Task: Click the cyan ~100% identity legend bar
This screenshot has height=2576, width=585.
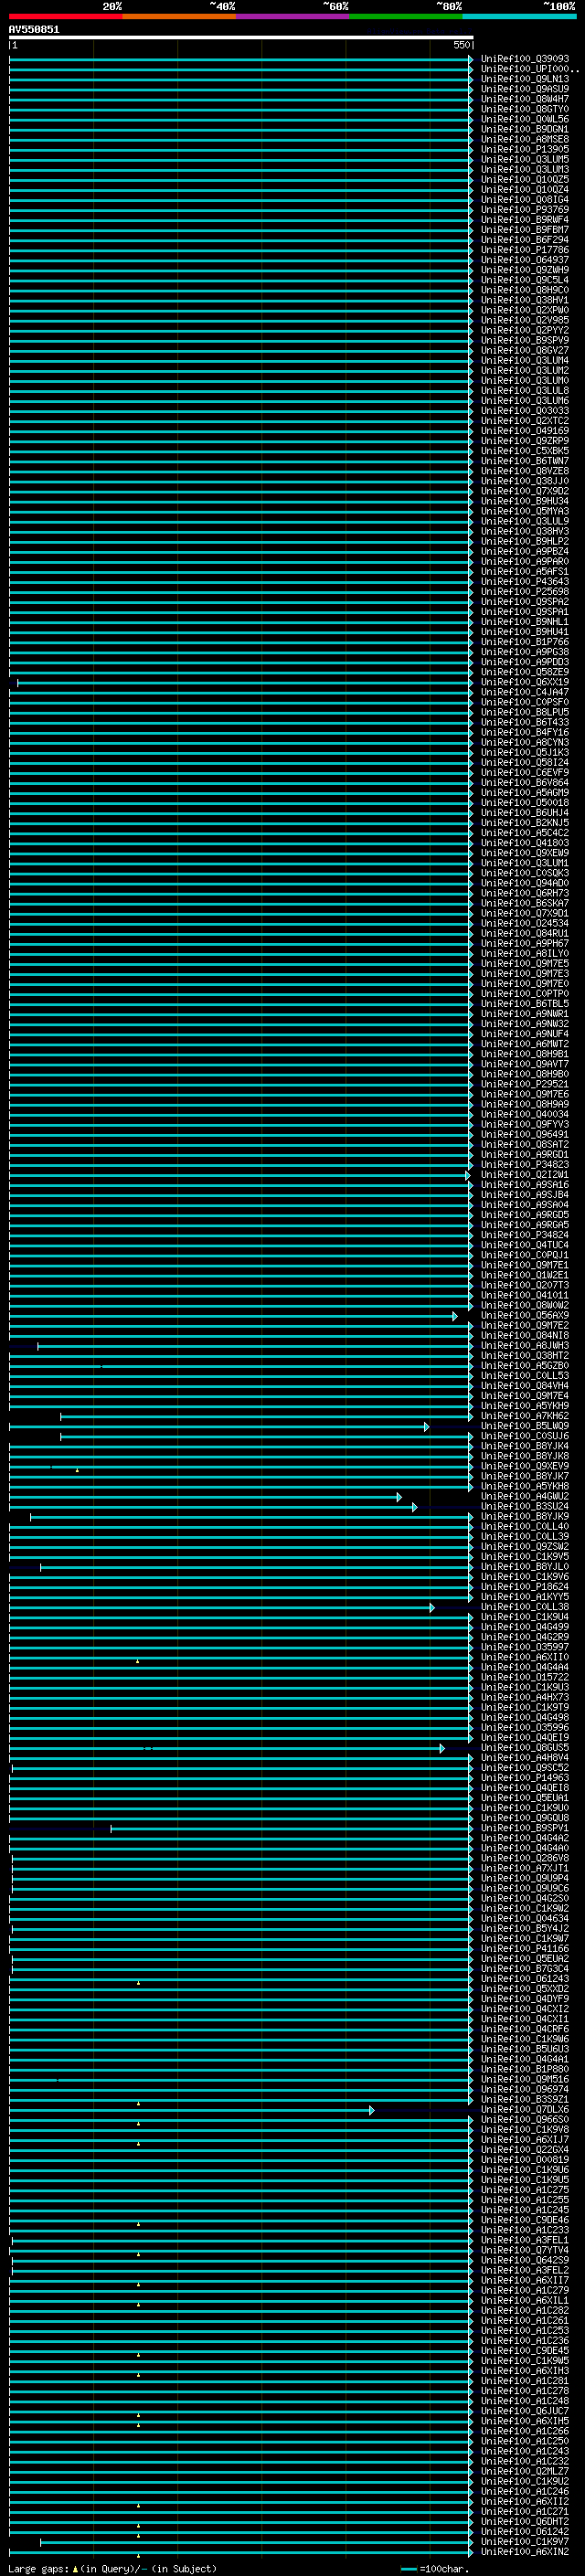Action: point(519,16)
